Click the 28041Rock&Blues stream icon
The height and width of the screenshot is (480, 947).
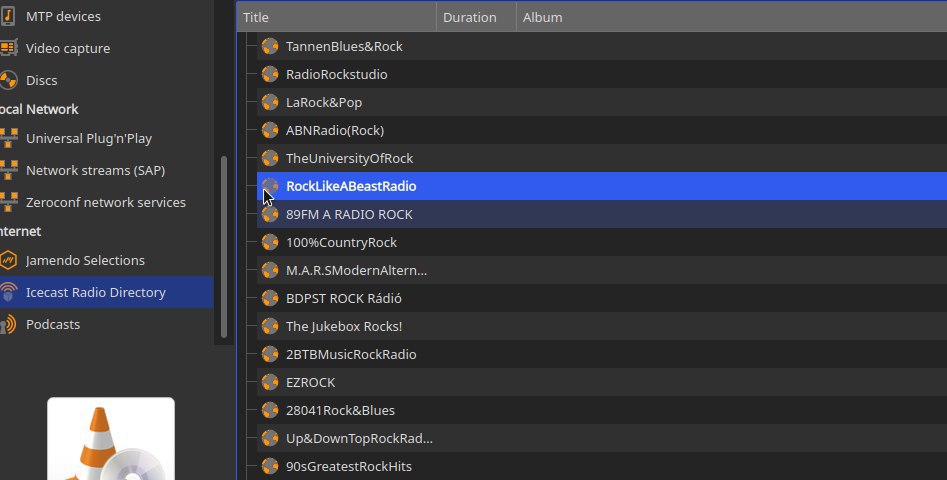tap(270, 410)
